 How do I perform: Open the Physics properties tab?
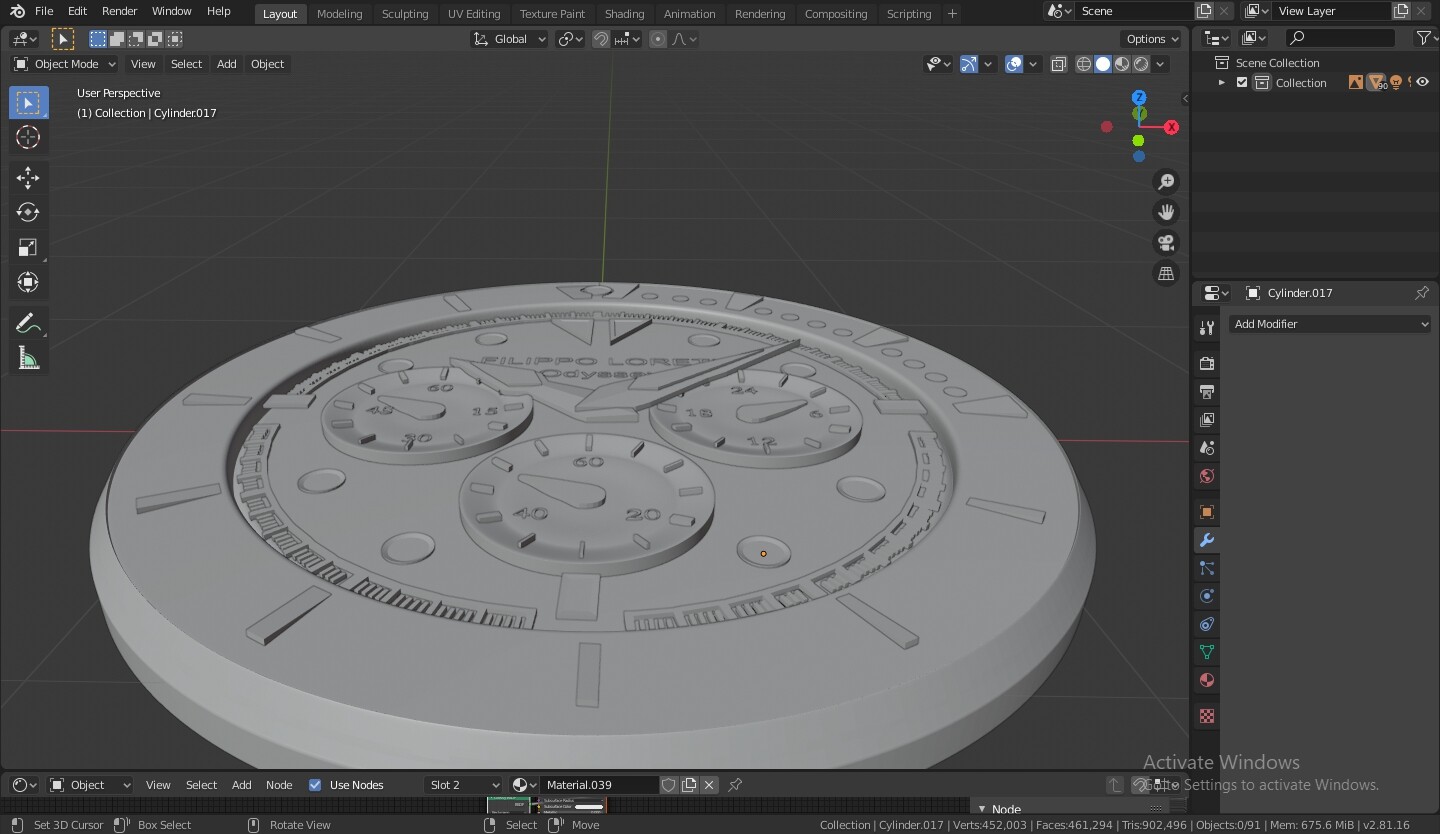1207,596
